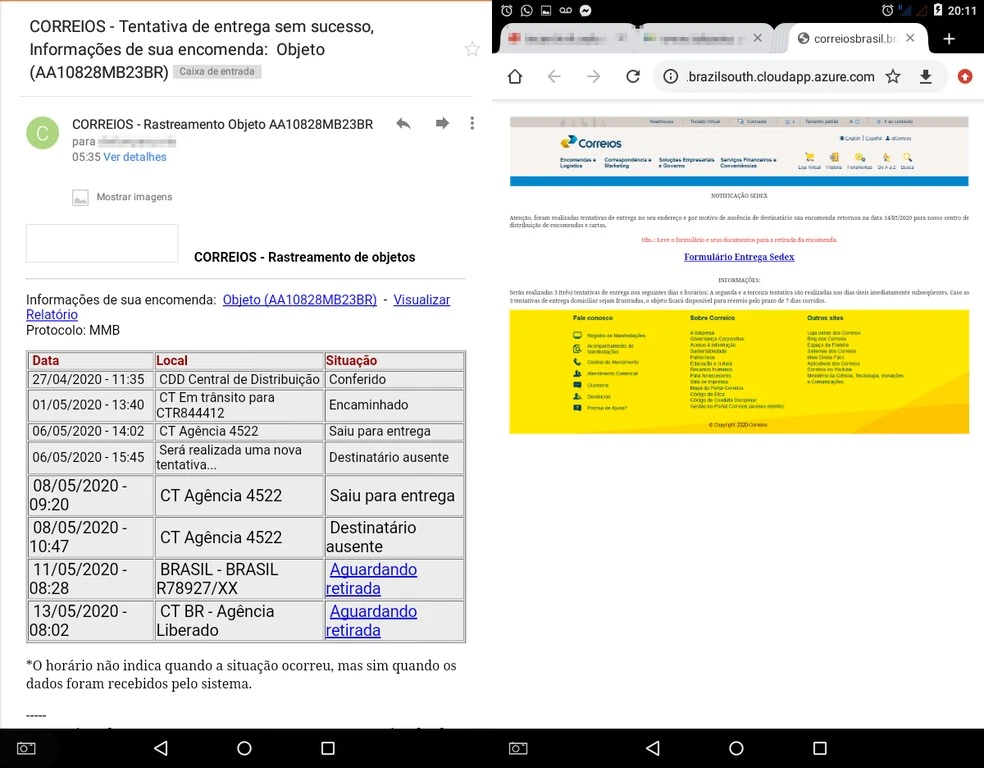The height and width of the screenshot is (768, 984).
Task: Click "Aguardando retirada" in the 11/05/2020 row
Action: [371, 579]
